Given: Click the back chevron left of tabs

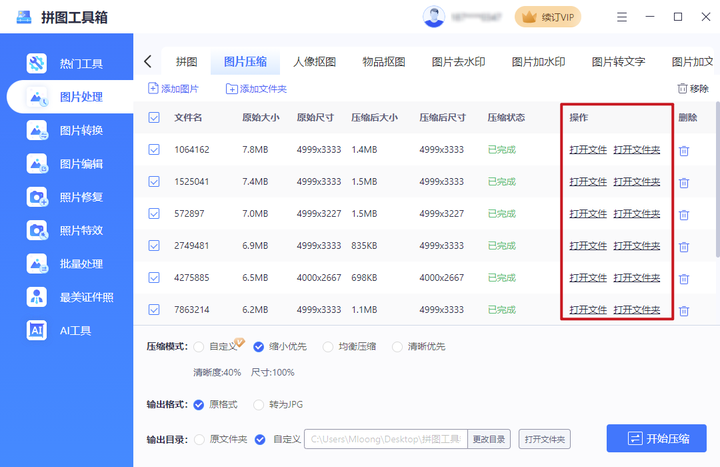Looking at the screenshot, I should (x=147, y=62).
